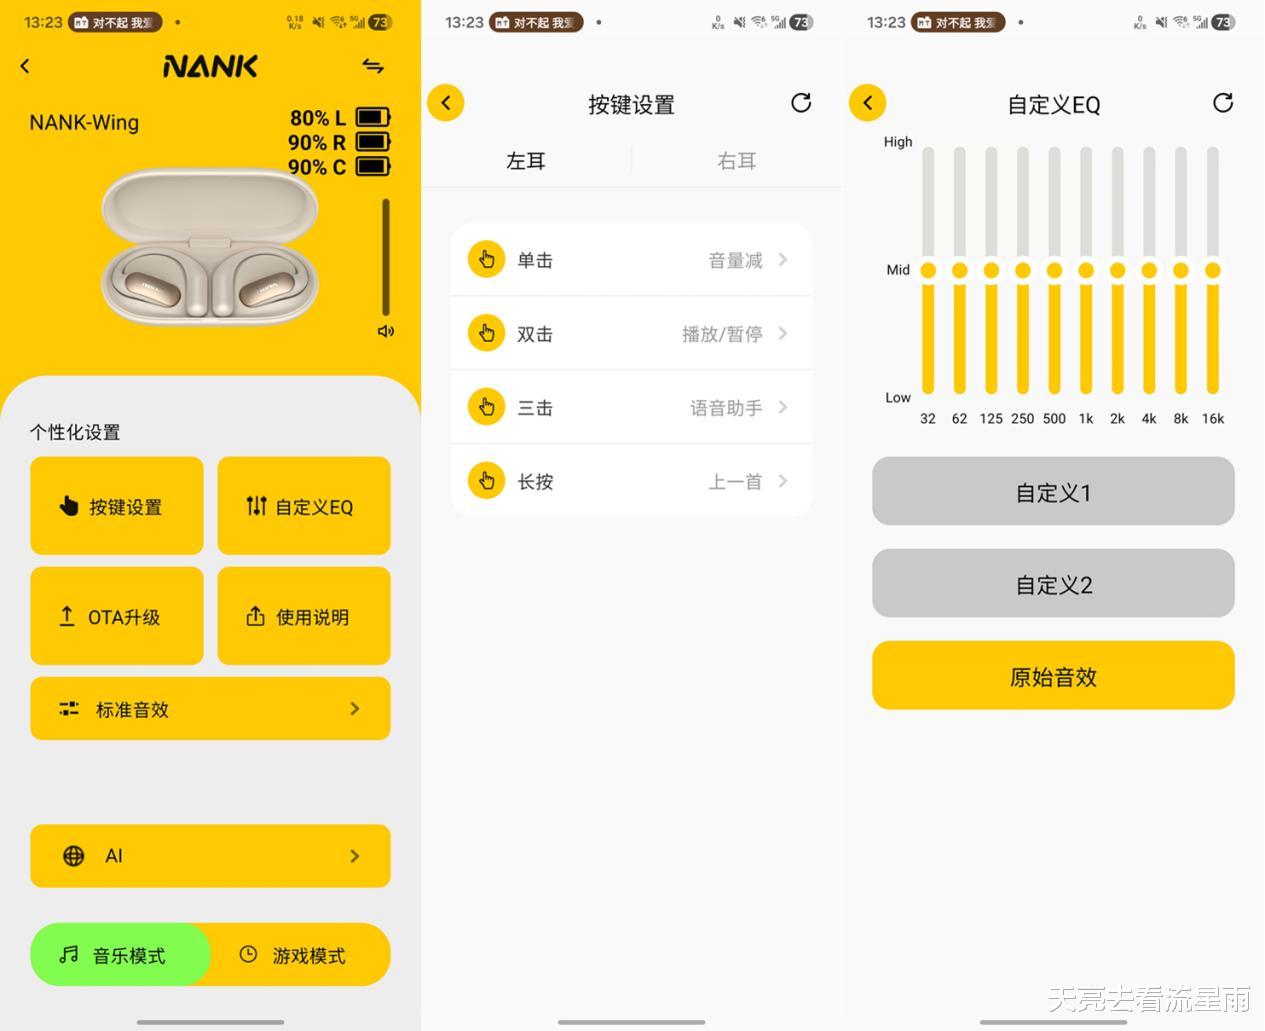The image size is (1265, 1031).
Task: Open the 三击 action chevron
Action: pos(783,407)
